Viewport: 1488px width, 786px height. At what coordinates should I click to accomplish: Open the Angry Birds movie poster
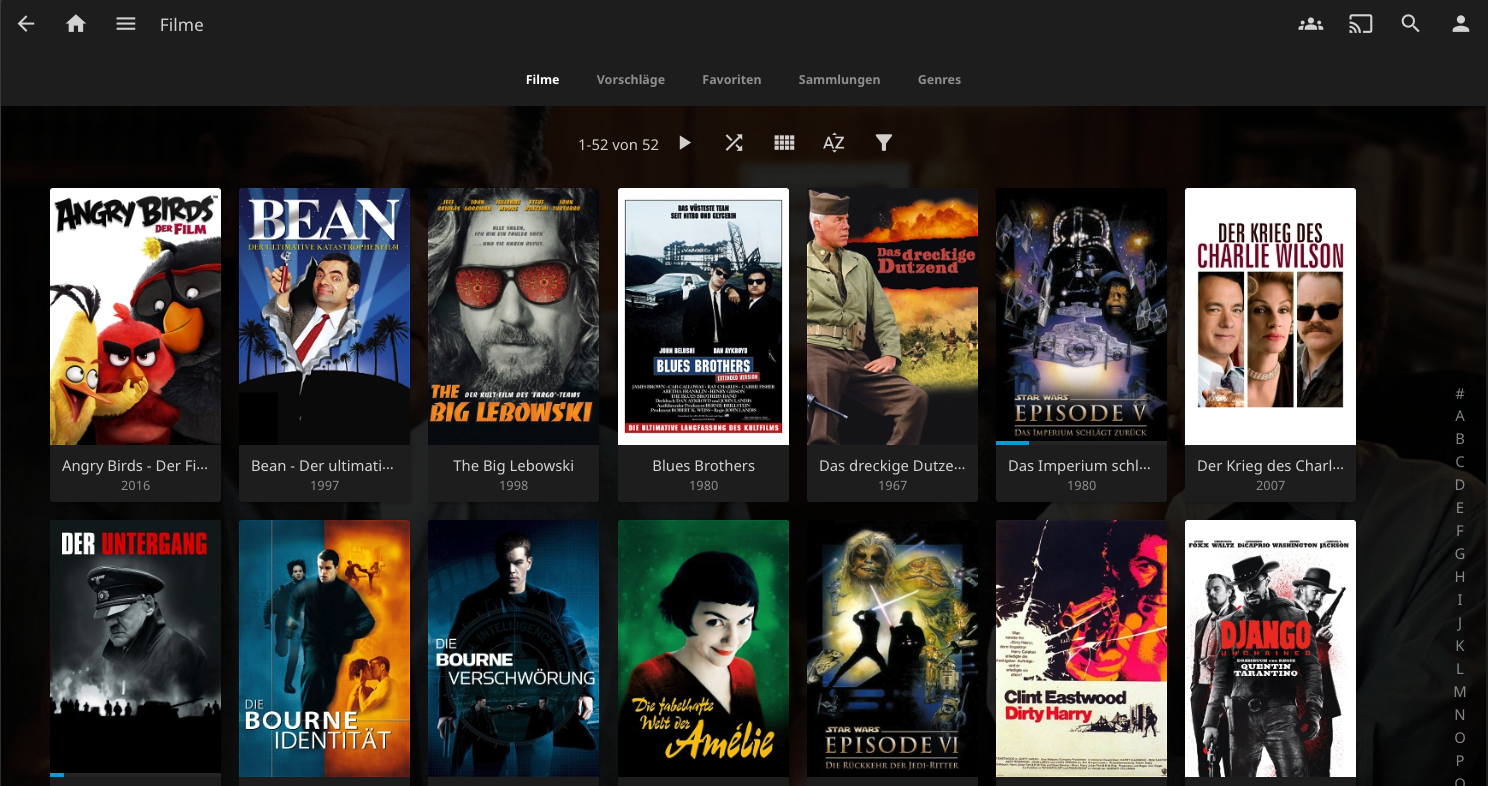point(135,316)
